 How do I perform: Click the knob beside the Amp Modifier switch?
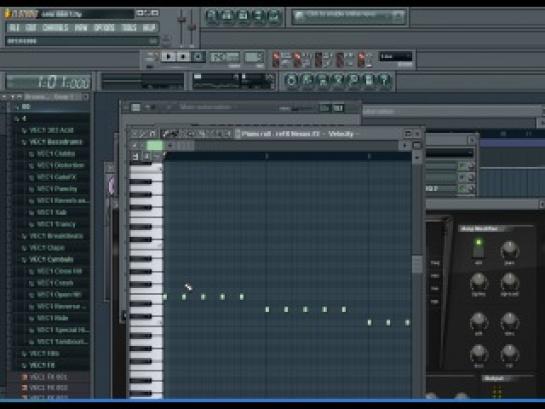tap(510, 250)
